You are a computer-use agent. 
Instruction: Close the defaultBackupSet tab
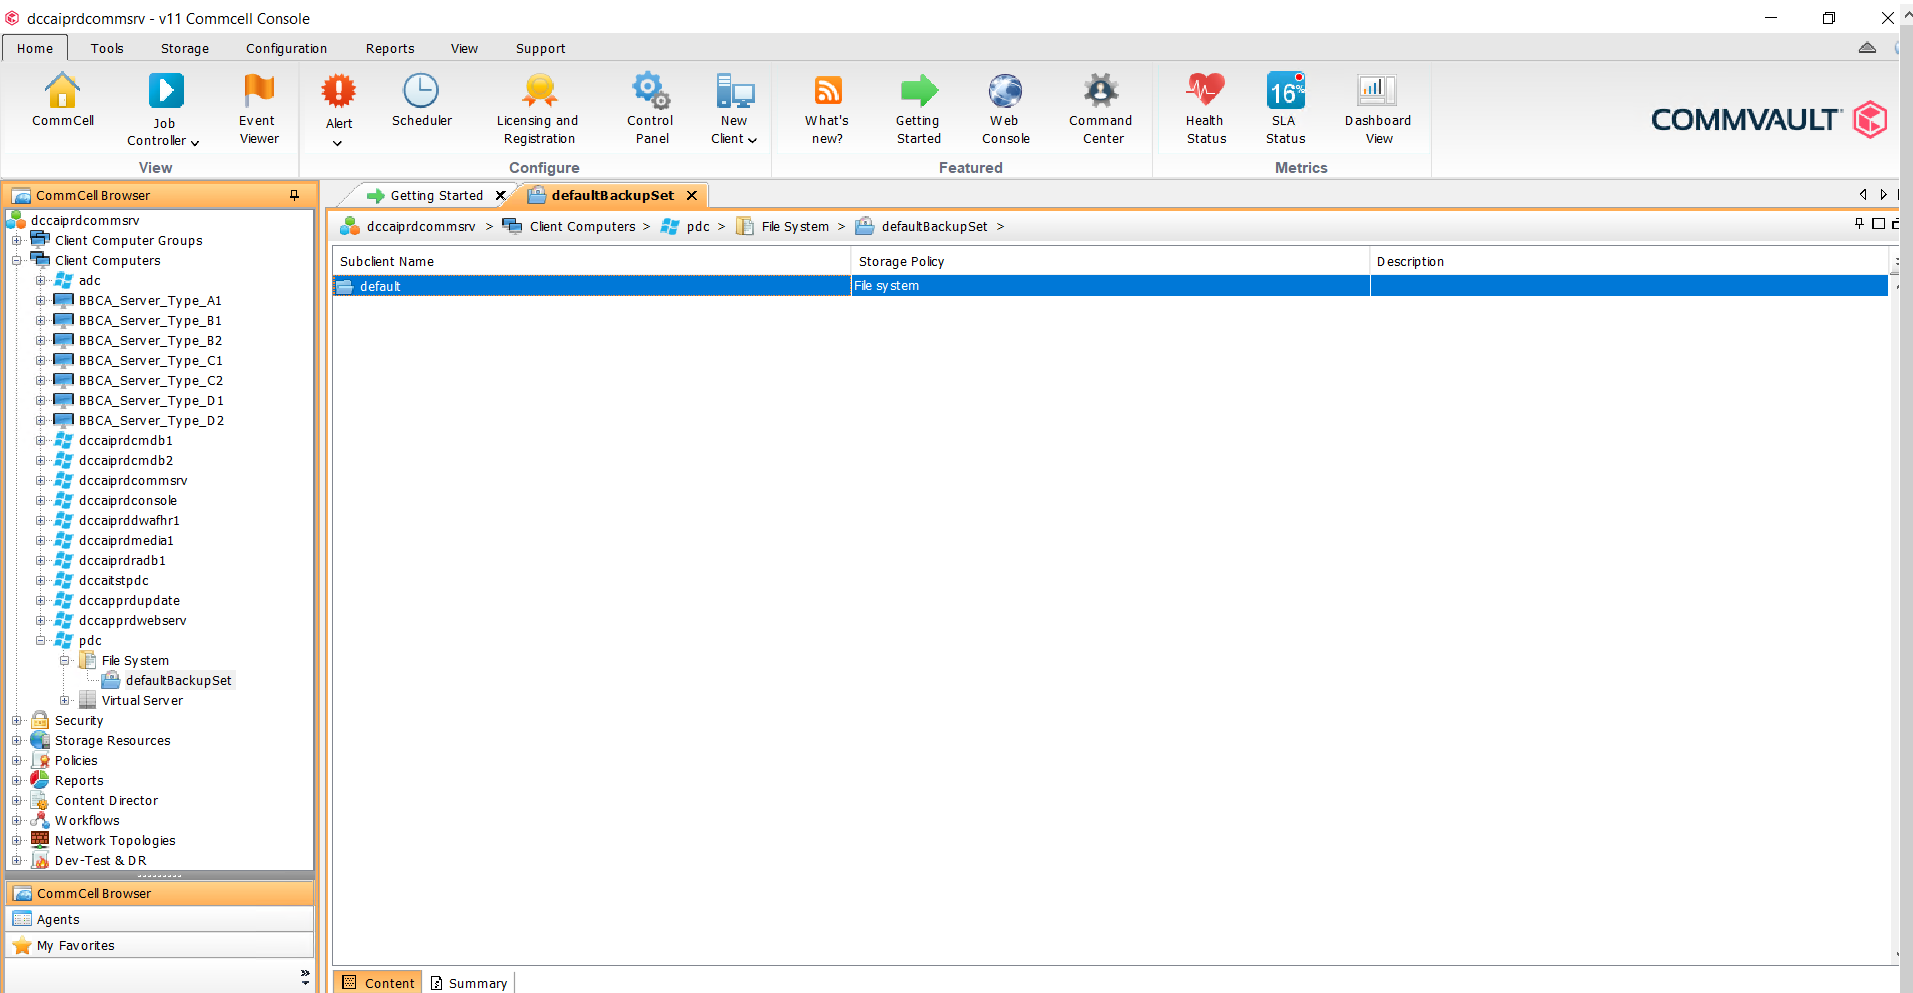[692, 195]
